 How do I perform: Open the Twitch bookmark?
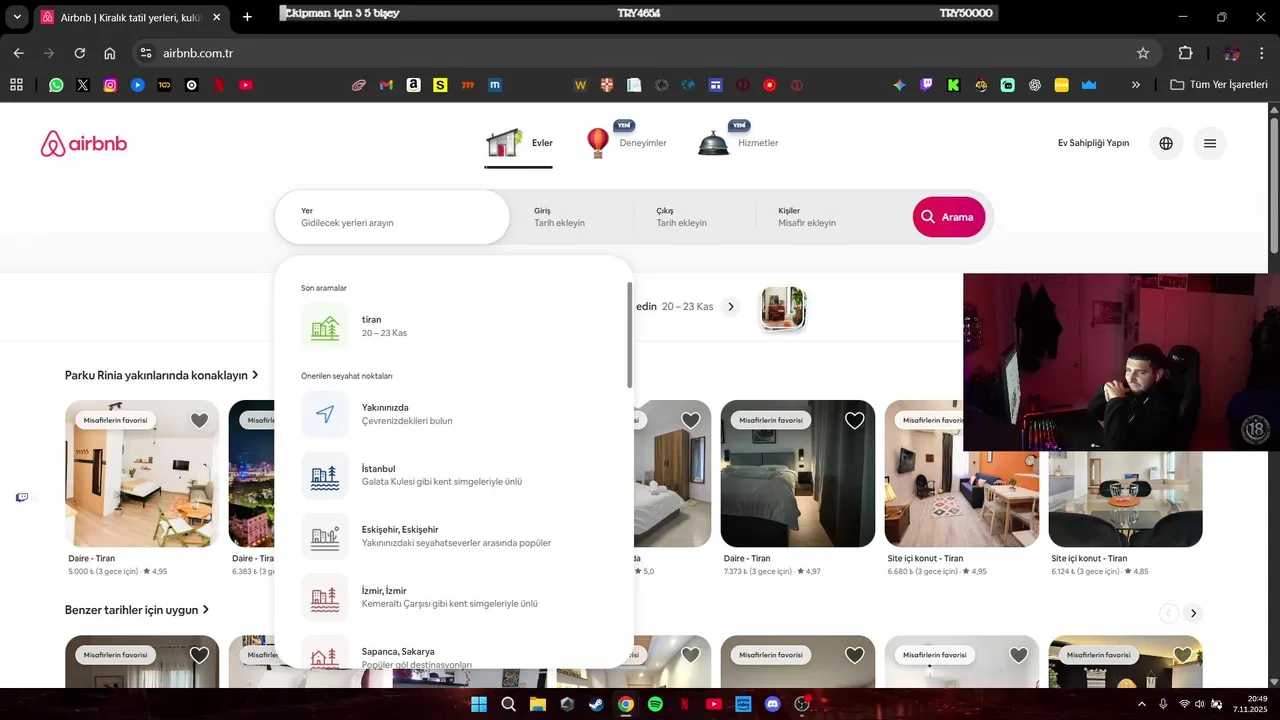click(926, 85)
